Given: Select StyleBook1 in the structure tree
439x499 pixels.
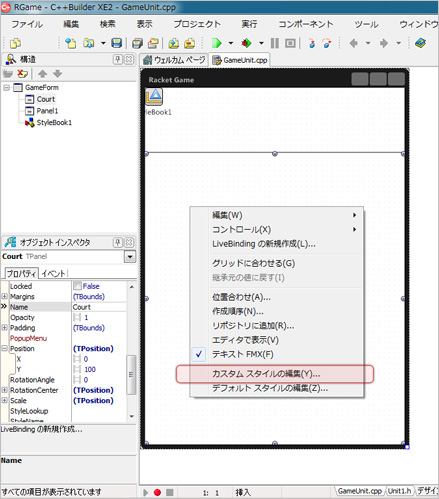Looking at the screenshot, I should (x=54, y=123).
